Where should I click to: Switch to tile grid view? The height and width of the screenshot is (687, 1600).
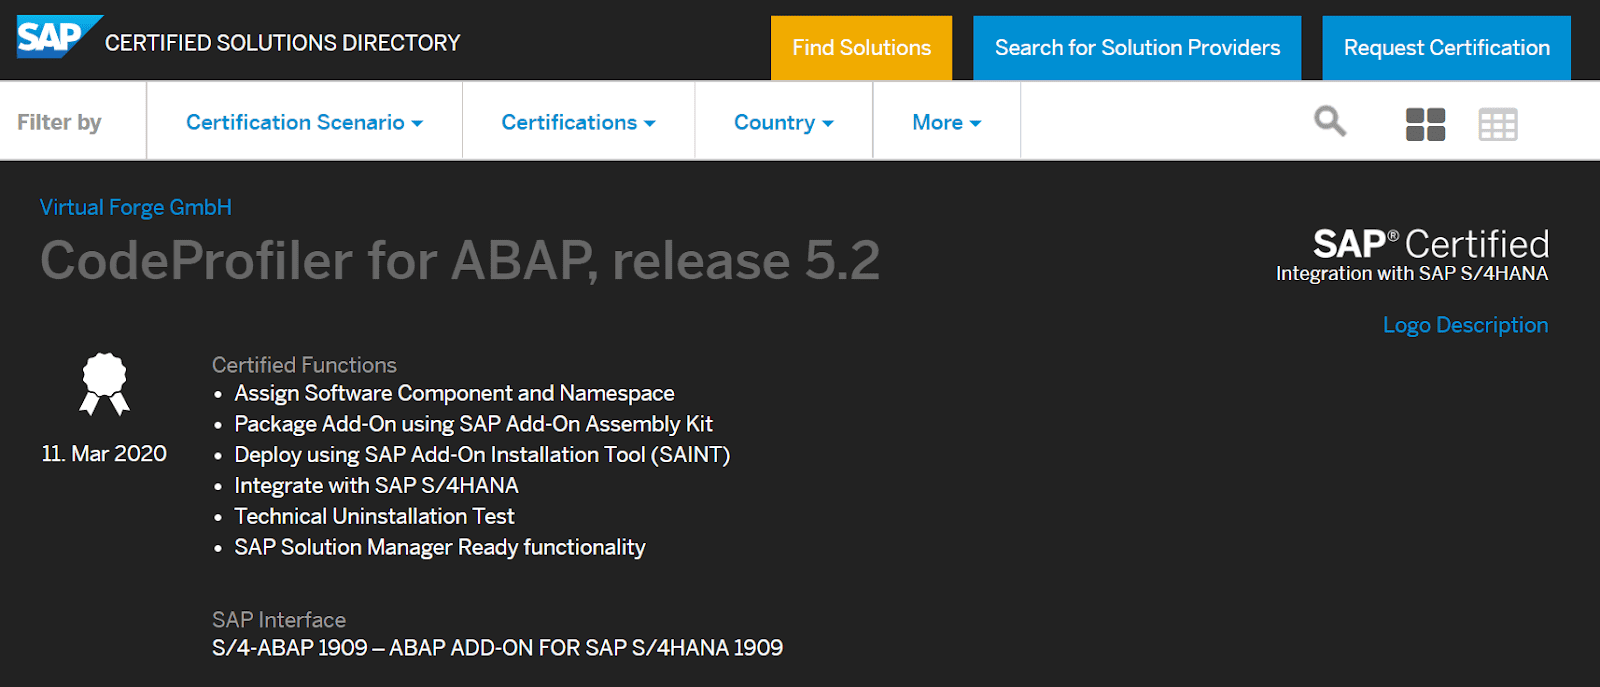(x=1425, y=124)
